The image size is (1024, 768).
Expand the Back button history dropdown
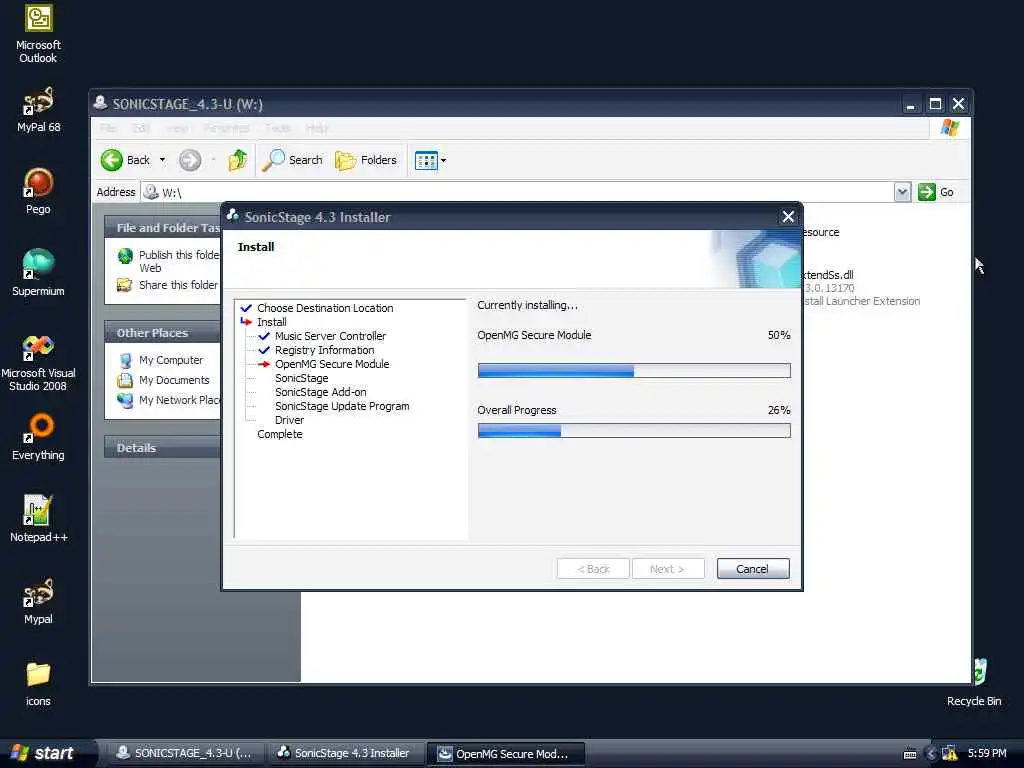pyautogui.click(x=162, y=160)
